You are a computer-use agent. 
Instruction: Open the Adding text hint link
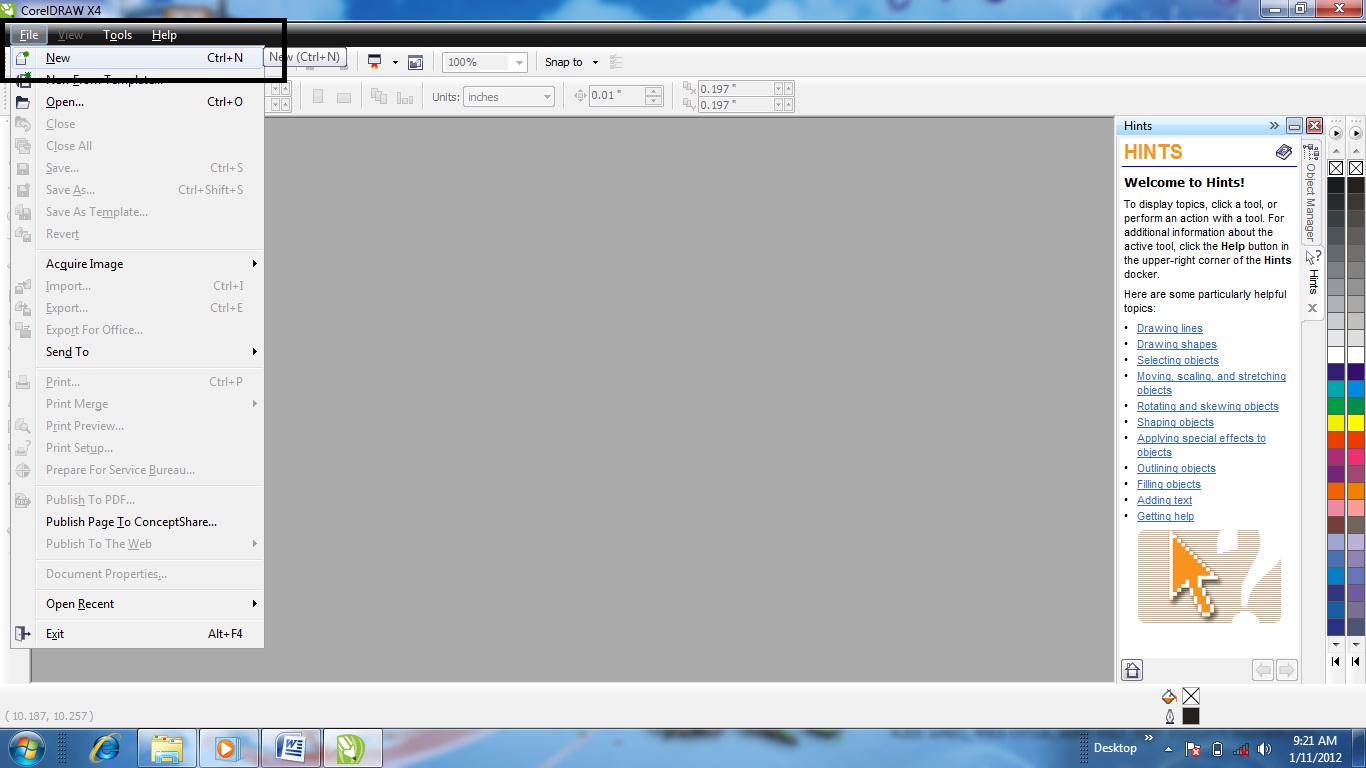(1165, 500)
